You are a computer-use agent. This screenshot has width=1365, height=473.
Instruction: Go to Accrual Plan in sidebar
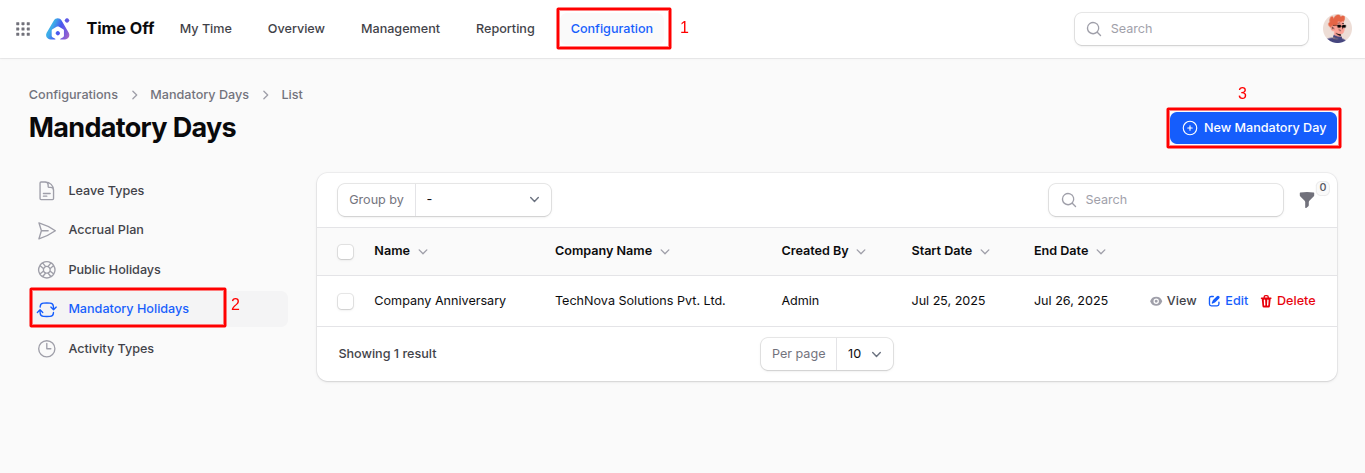click(106, 230)
